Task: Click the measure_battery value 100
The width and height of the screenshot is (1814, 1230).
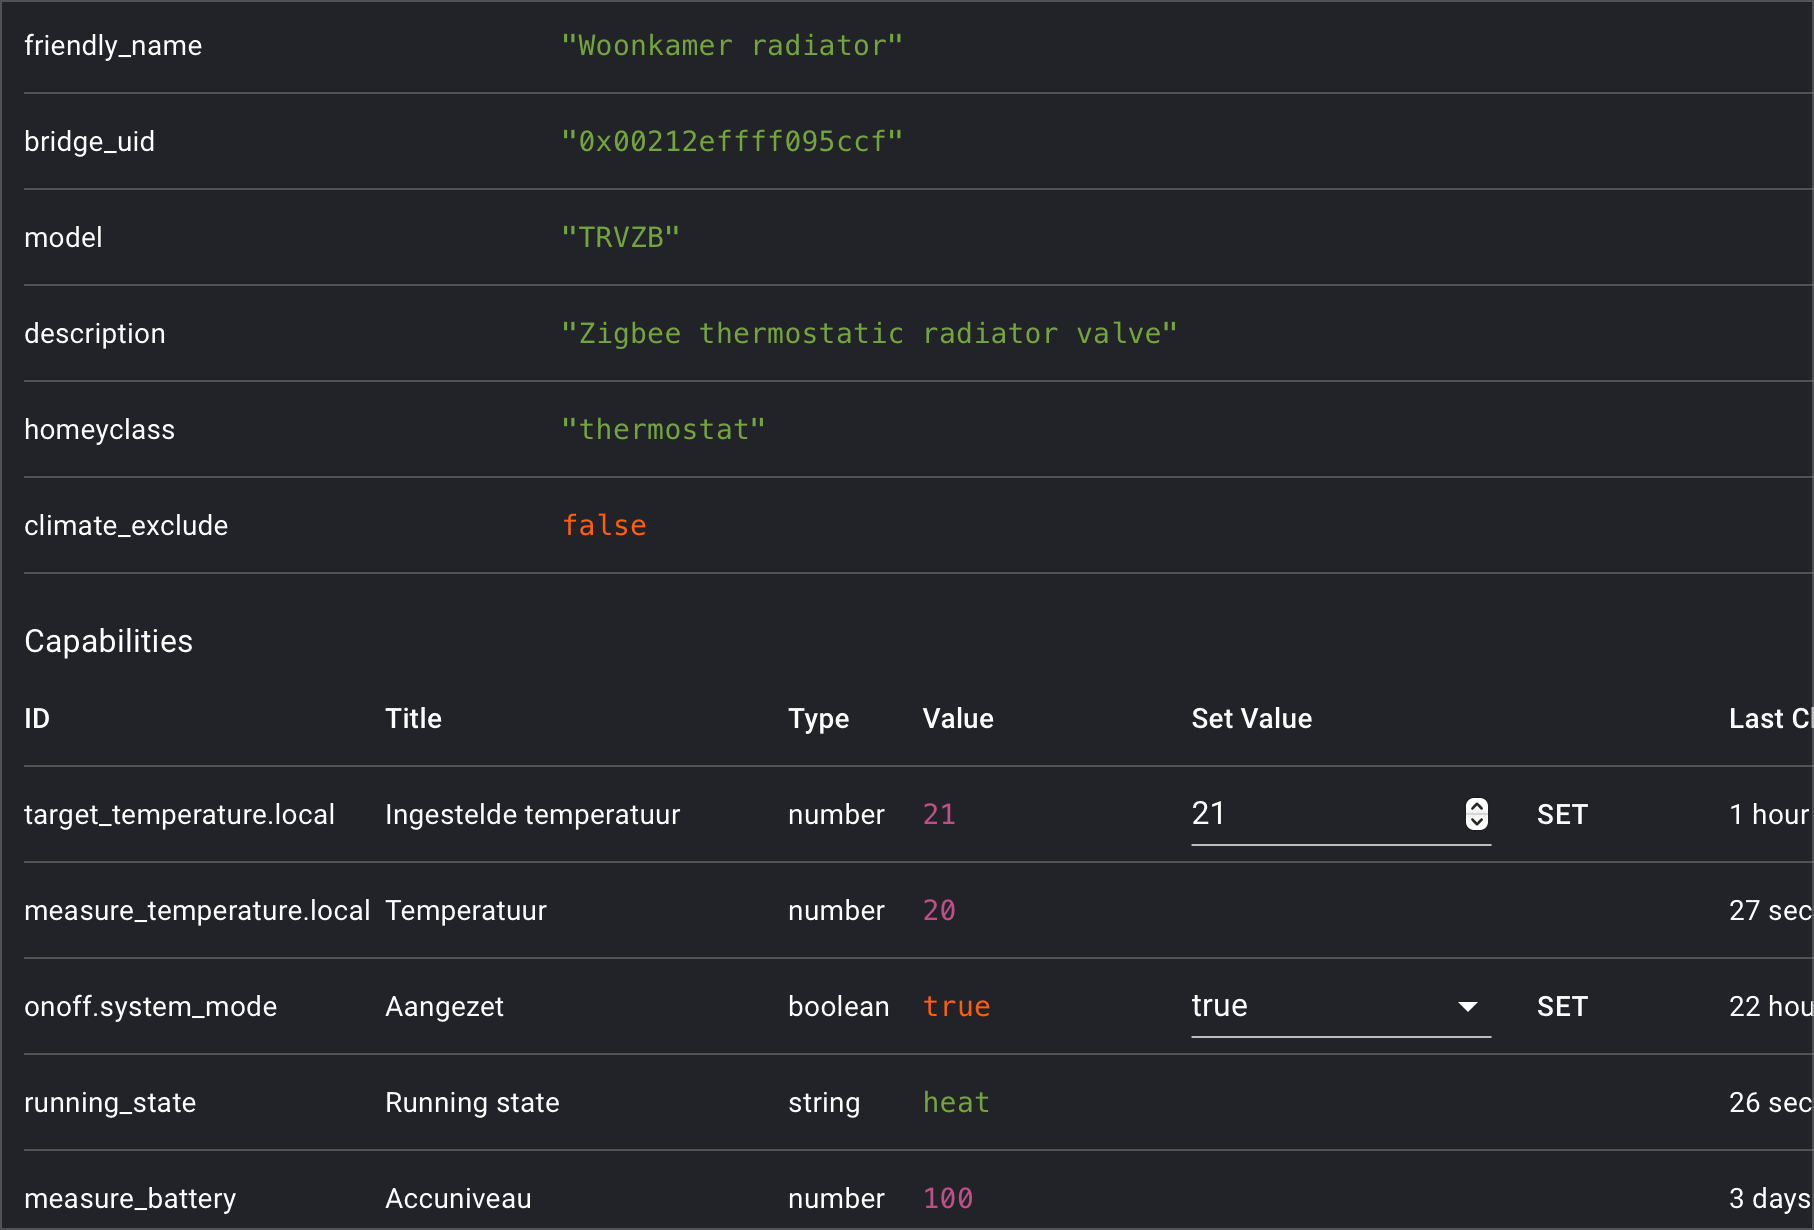Action: (947, 1198)
